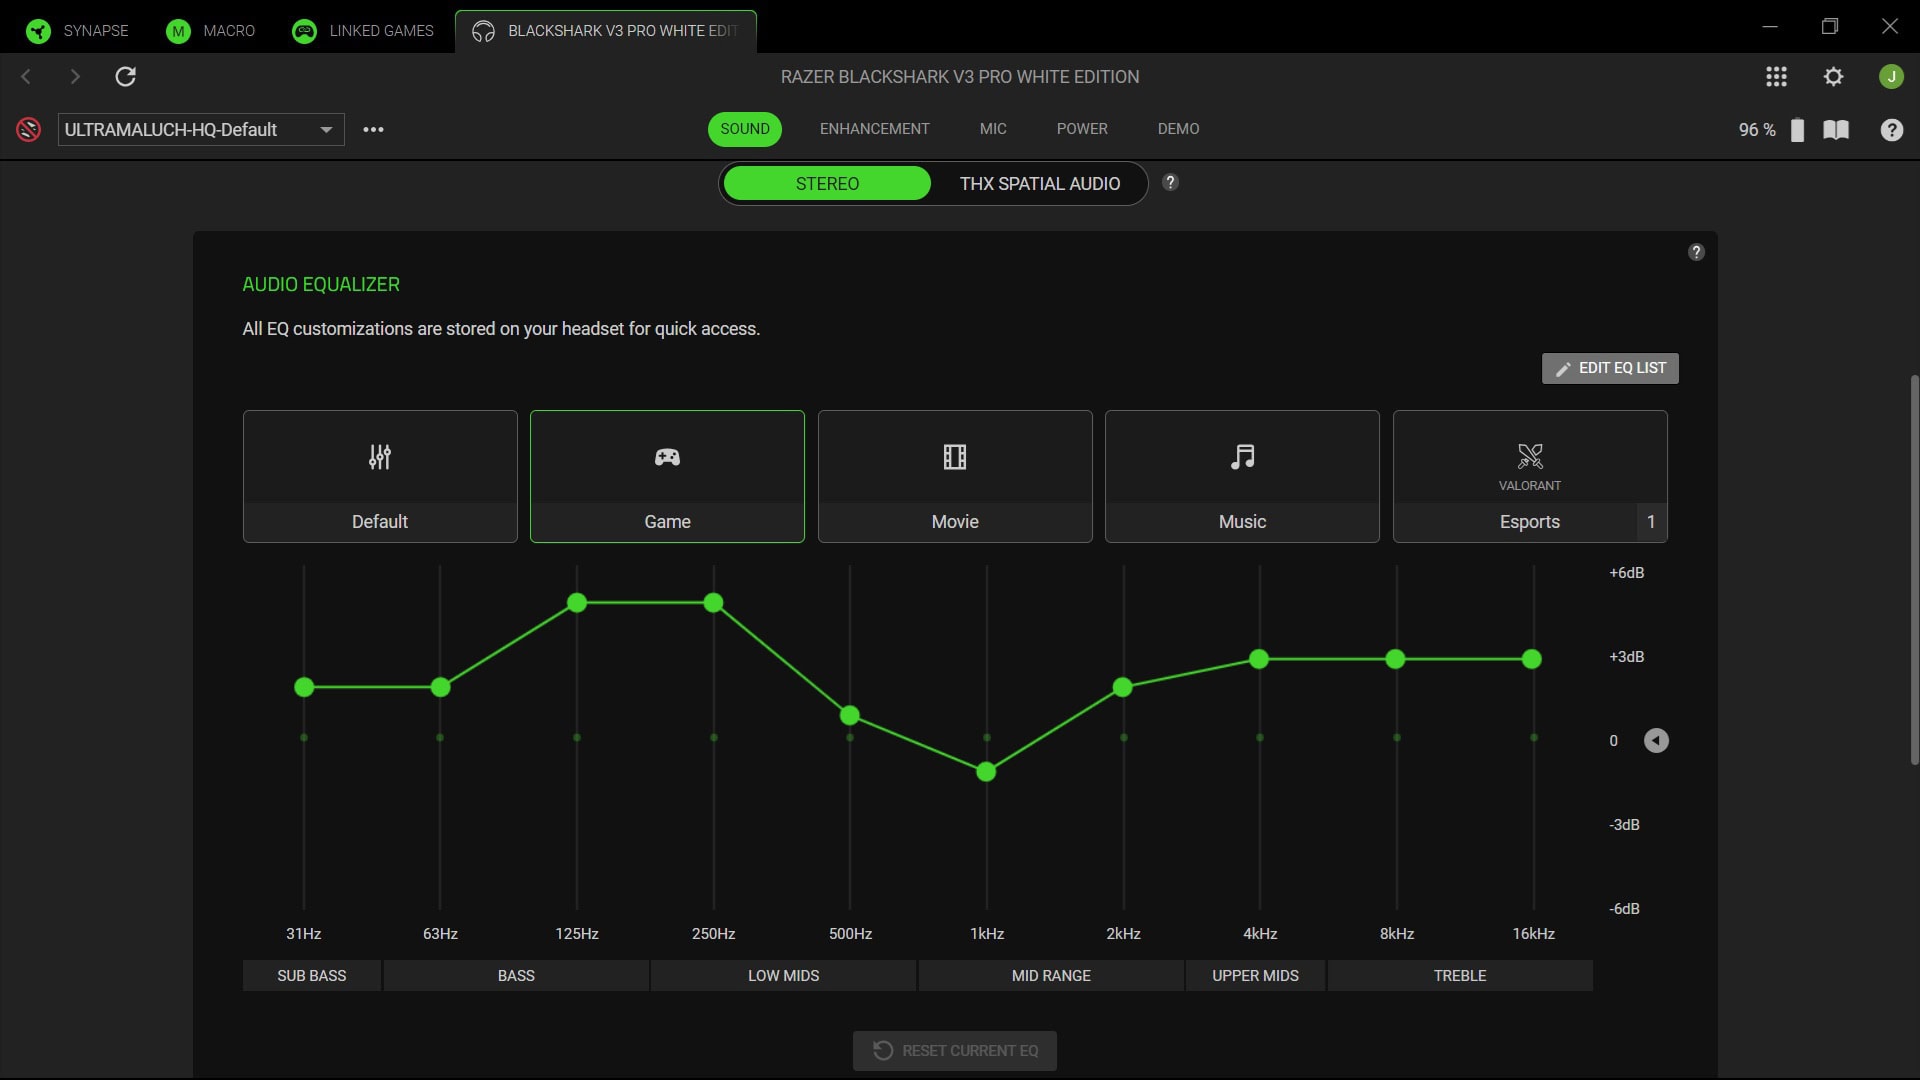Click the help icon beside THX Spatial Audio
Screen dimensions: 1920x1080
tap(1170, 182)
